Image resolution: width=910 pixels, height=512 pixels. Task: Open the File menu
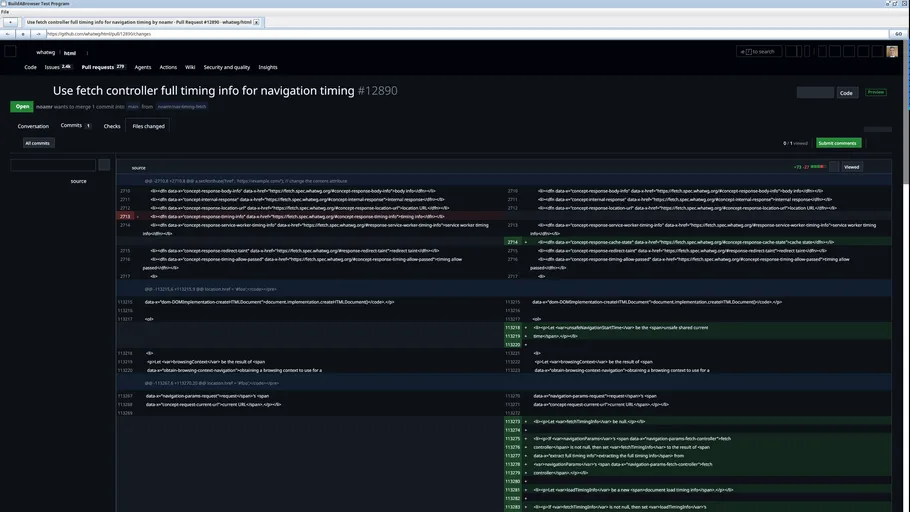5,12
